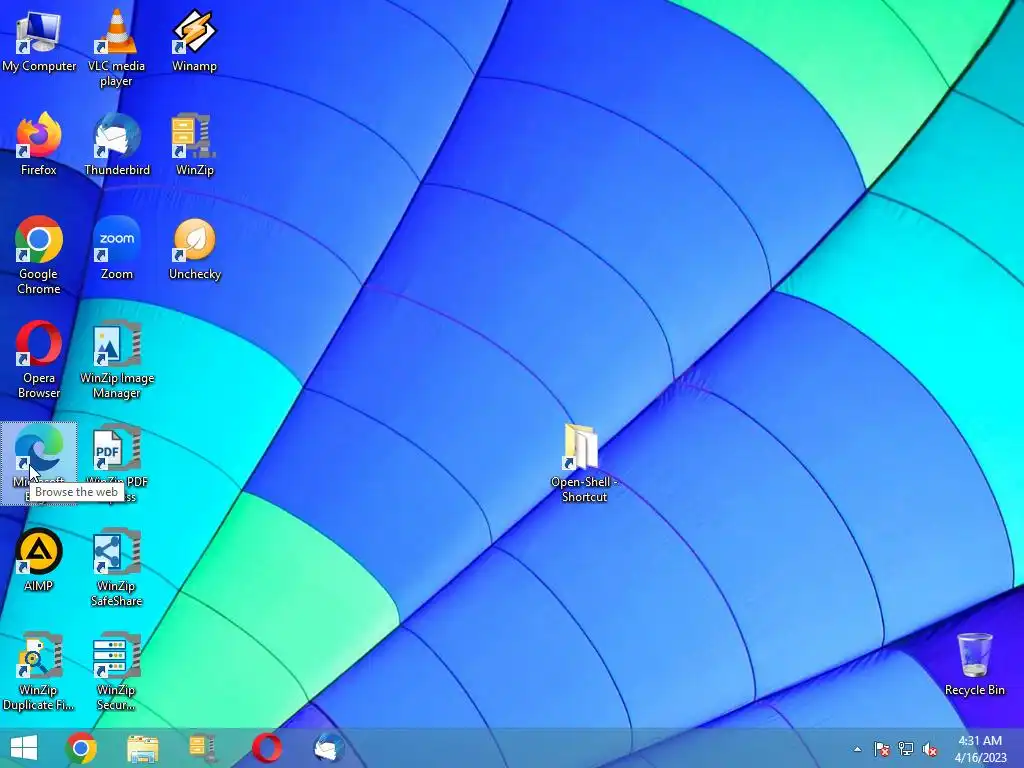Click the muted volume tray icon
This screenshot has height=768, width=1024.
coord(929,749)
